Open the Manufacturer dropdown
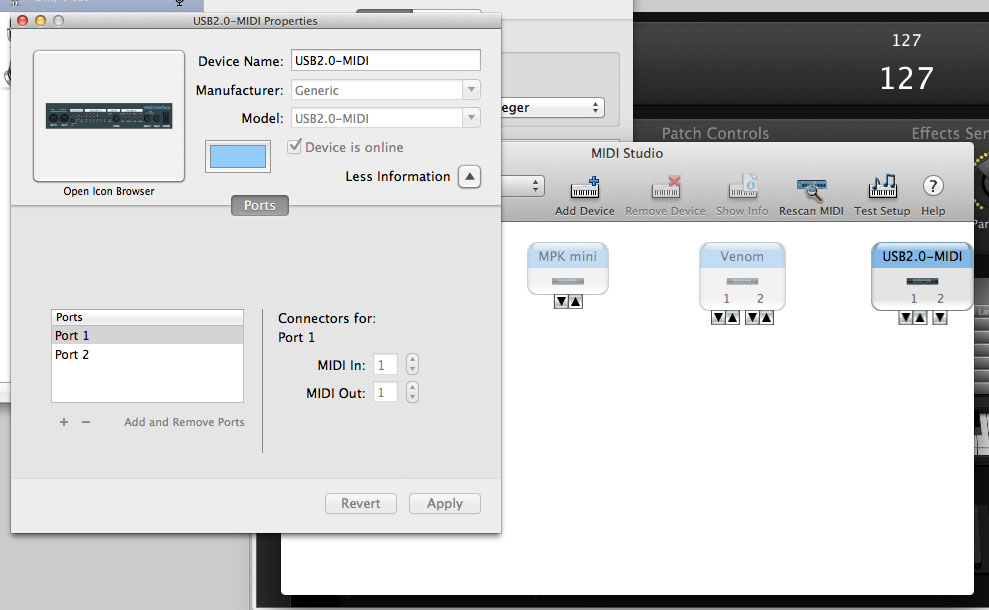The image size is (989, 610). point(471,90)
